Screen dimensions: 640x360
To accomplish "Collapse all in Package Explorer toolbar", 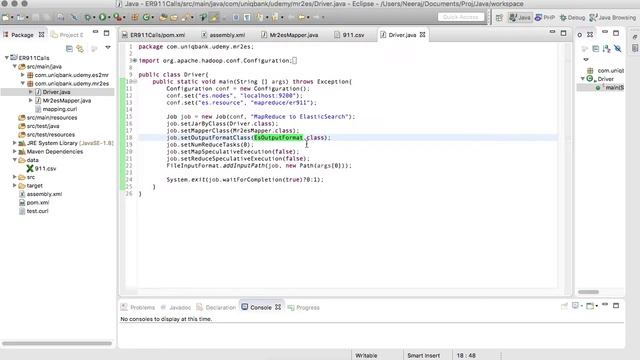I will (x=69, y=49).
